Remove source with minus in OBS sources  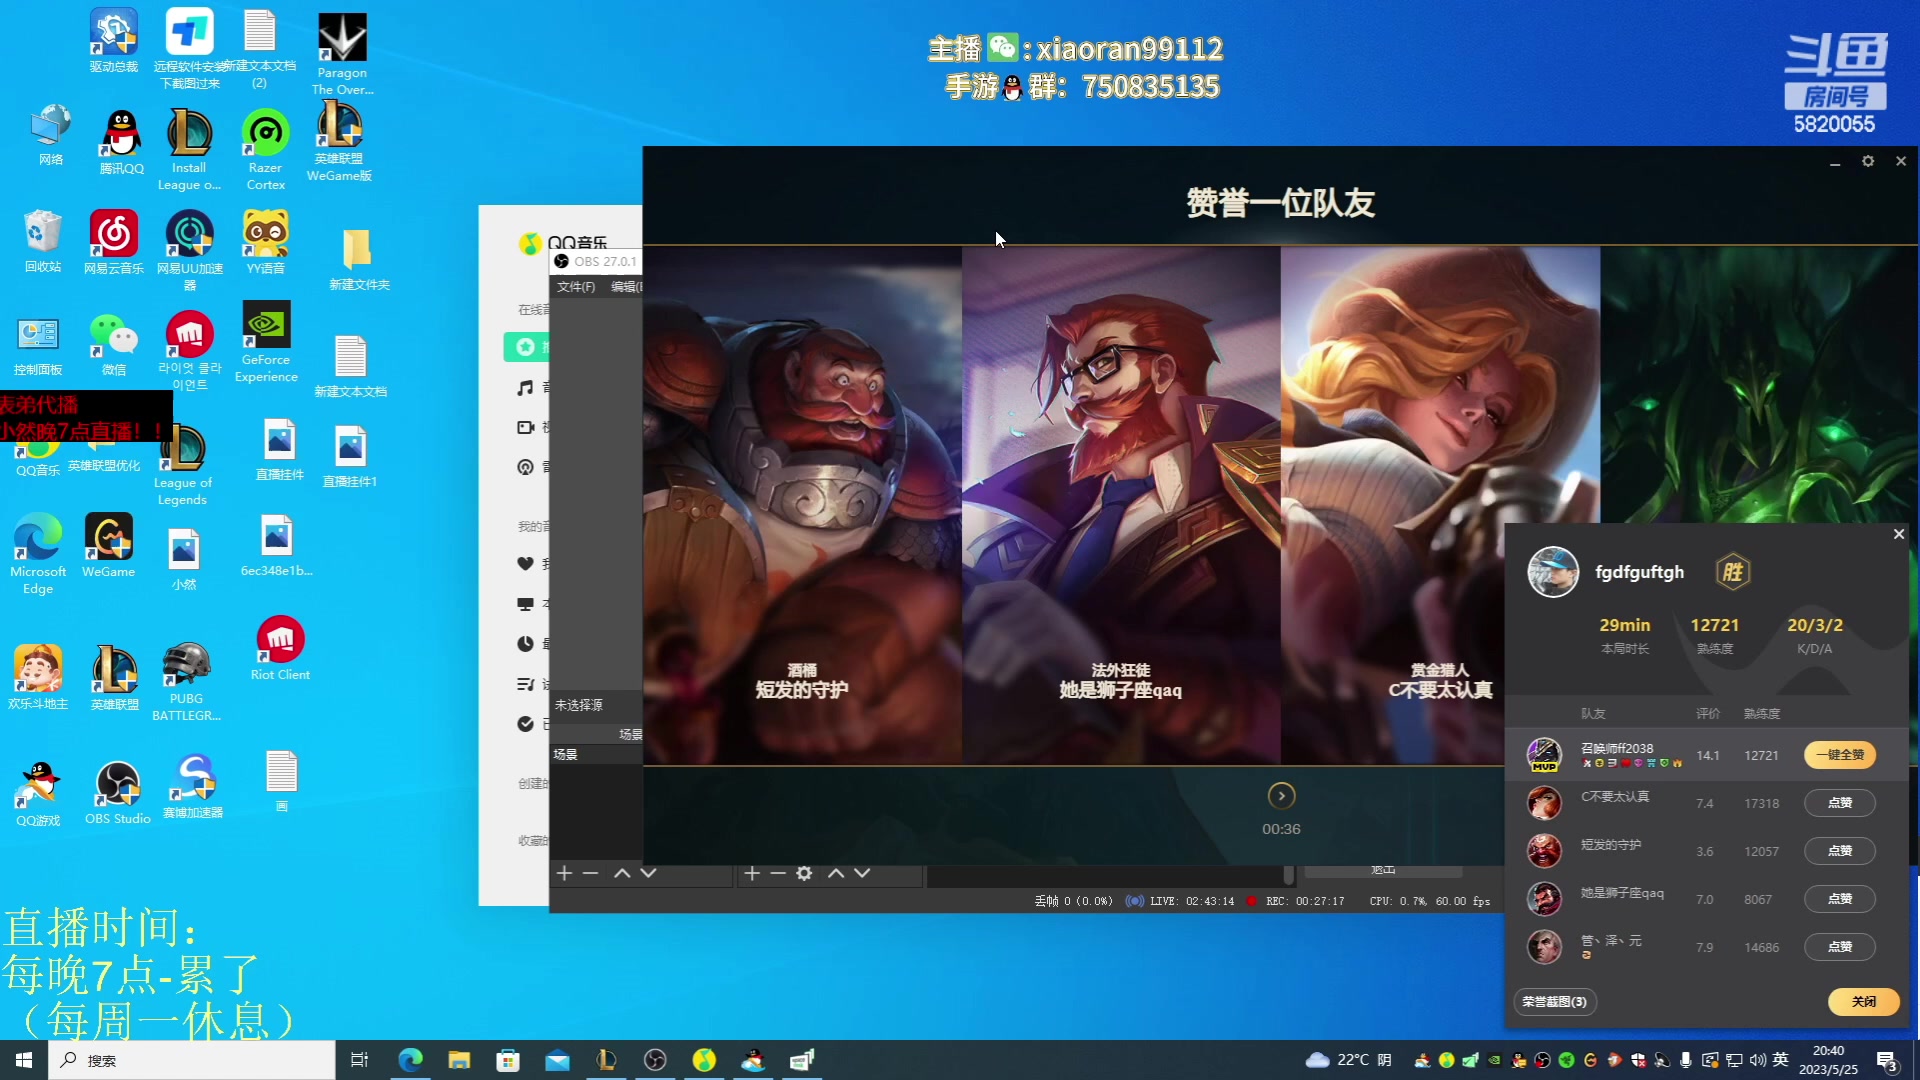pos(778,873)
